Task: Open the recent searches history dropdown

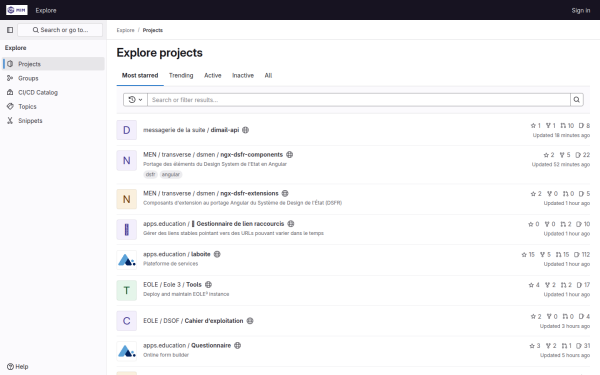Action: [x=135, y=100]
